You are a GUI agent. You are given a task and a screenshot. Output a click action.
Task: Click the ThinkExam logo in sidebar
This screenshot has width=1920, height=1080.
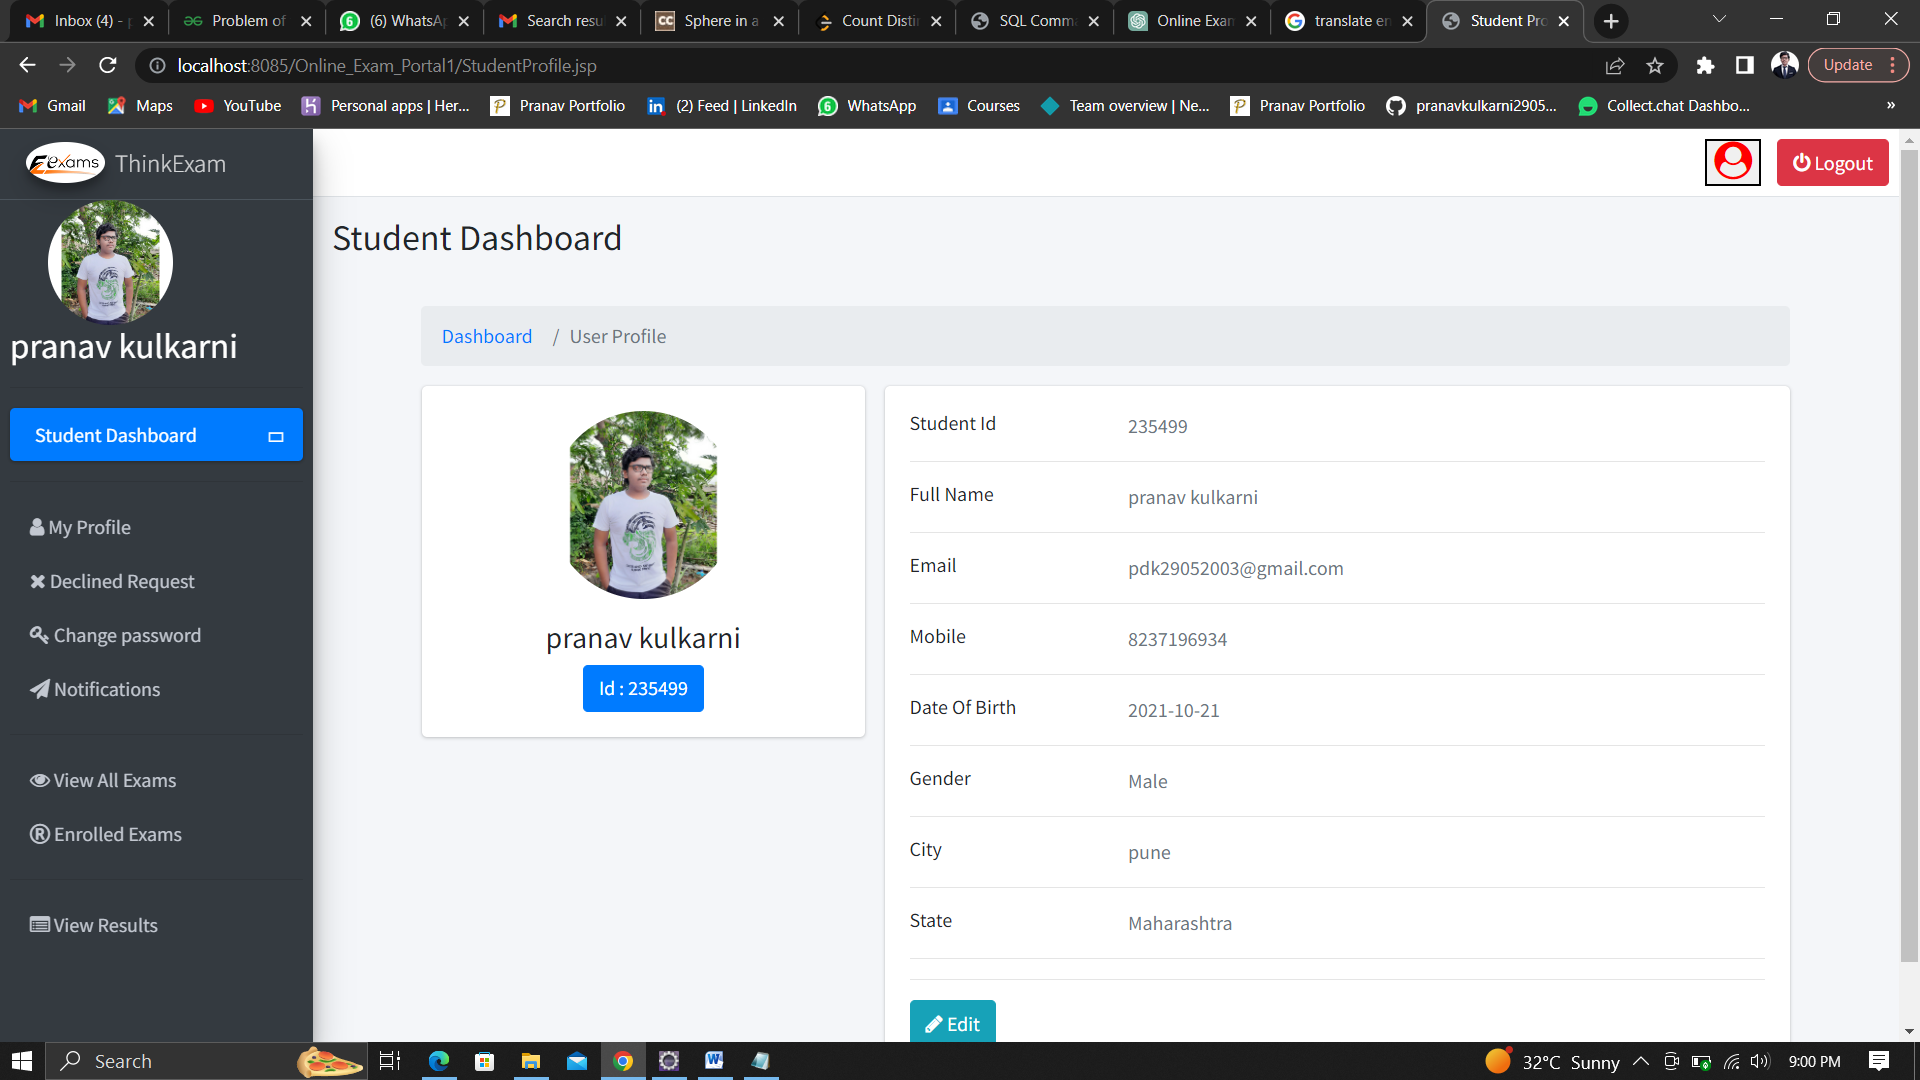tap(66, 163)
